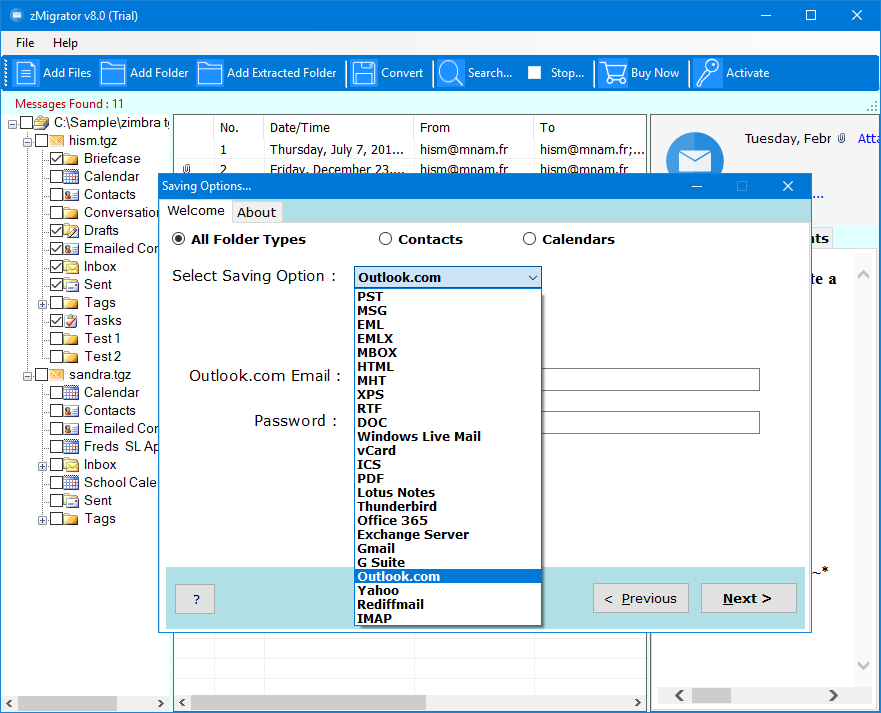Check the Calendar checkbox under hism.tgz

pyautogui.click(x=56, y=176)
